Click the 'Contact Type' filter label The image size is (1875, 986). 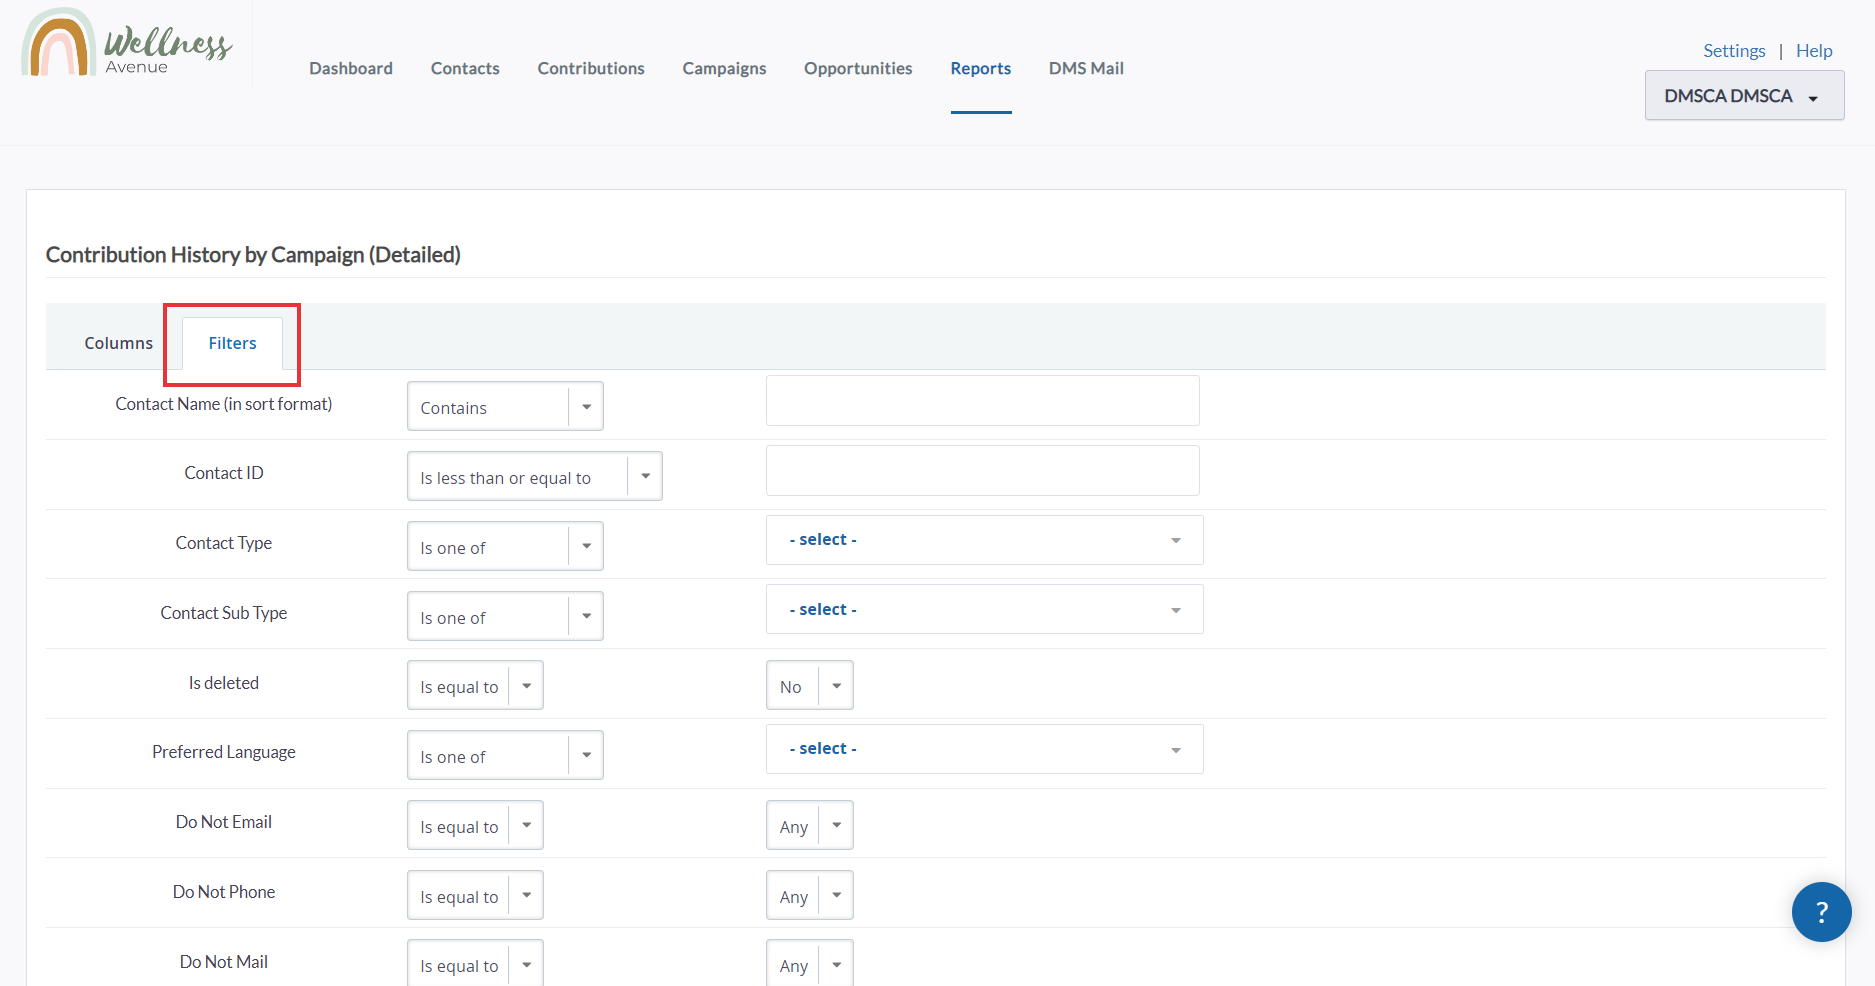point(224,543)
